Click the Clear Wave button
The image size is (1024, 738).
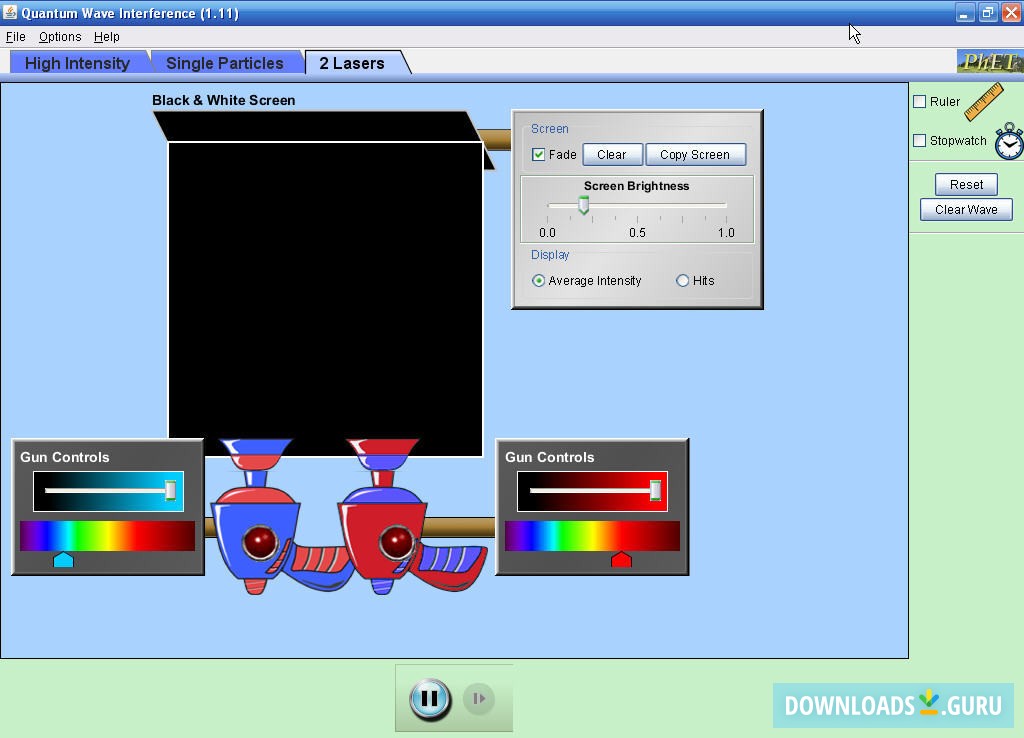pyautogui.click(x=966, y=210)
